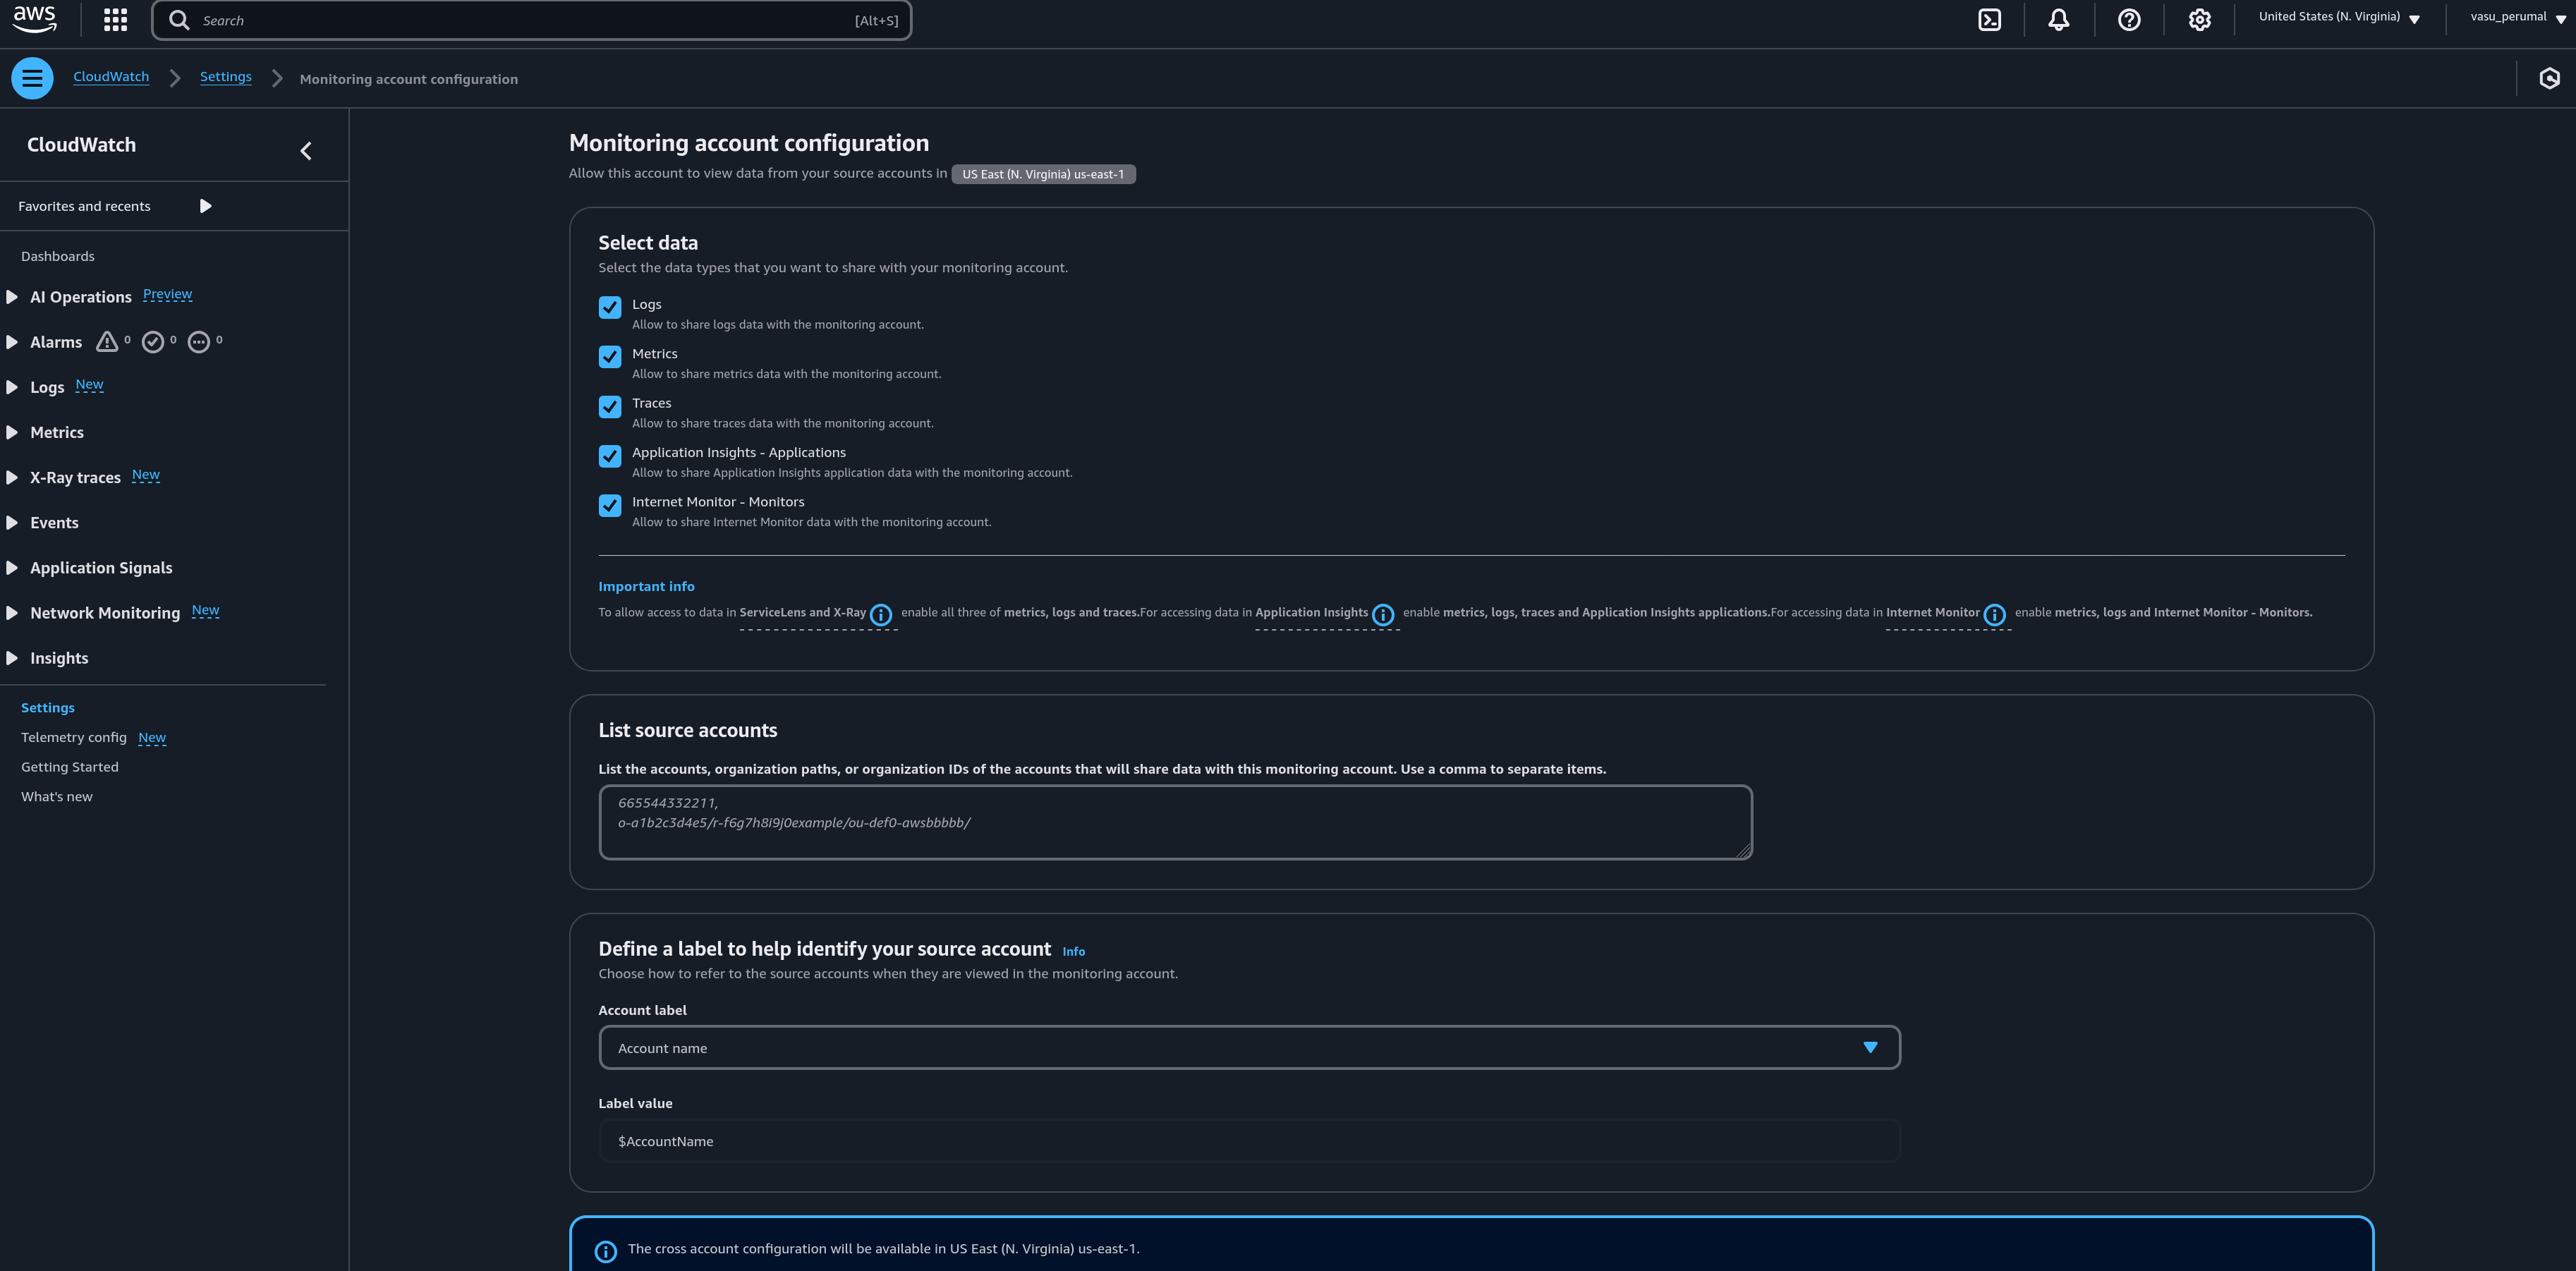Expand Favorites and recents
Image resolution: width=2576 pixels, height=1271 pixels.
pyautogui.click(x=205, y=206)
